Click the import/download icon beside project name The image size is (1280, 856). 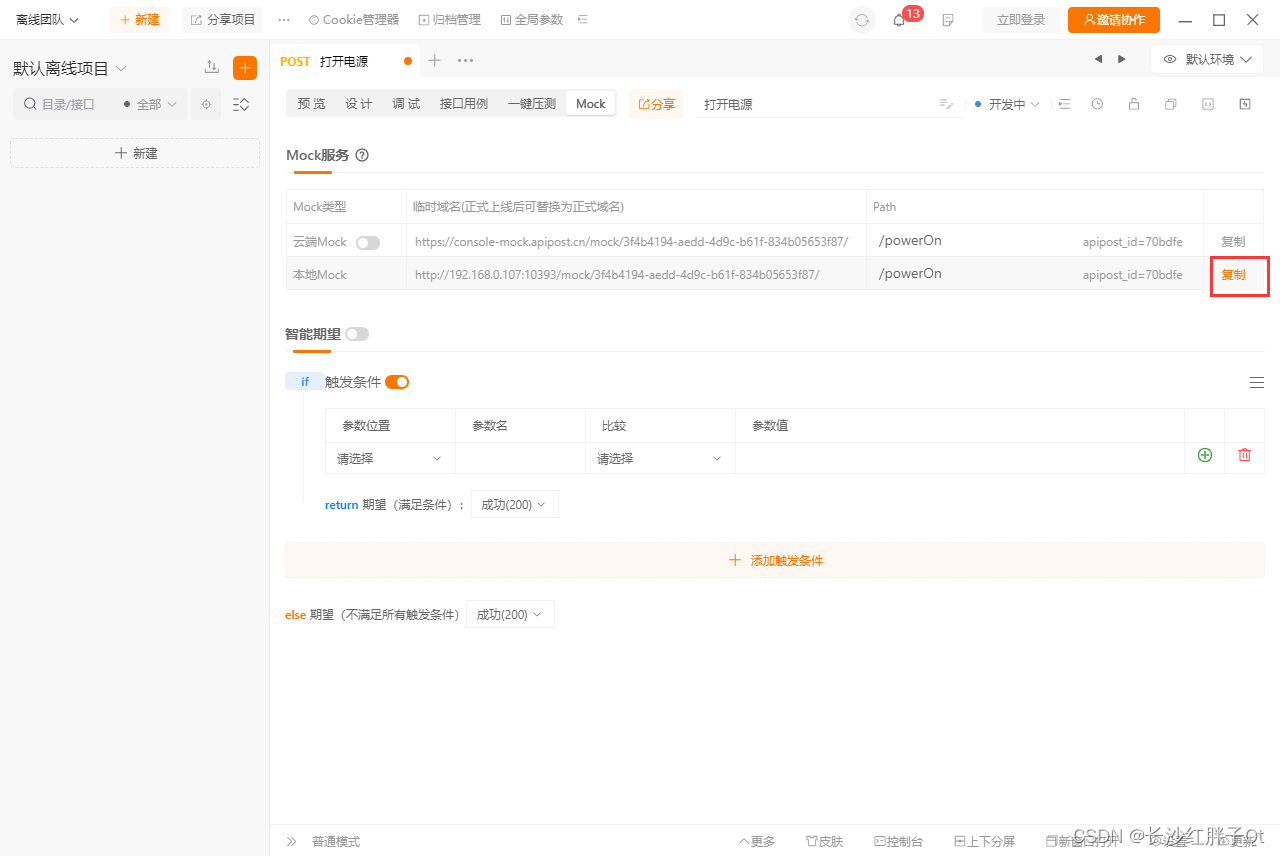[x=211, y=67]
